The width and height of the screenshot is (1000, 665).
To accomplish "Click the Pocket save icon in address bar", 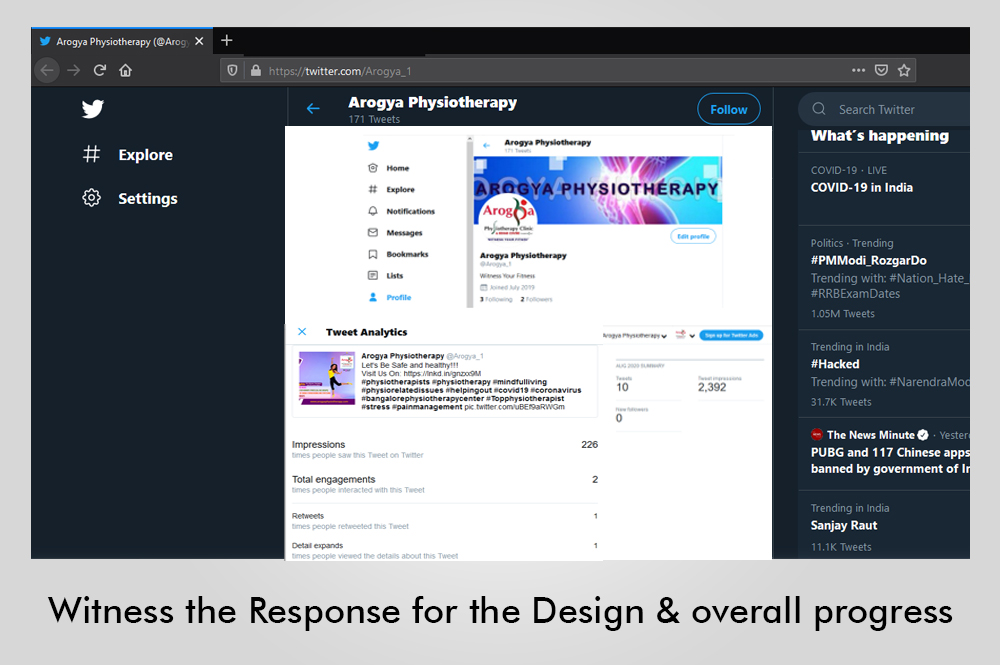I will (881, 70).
